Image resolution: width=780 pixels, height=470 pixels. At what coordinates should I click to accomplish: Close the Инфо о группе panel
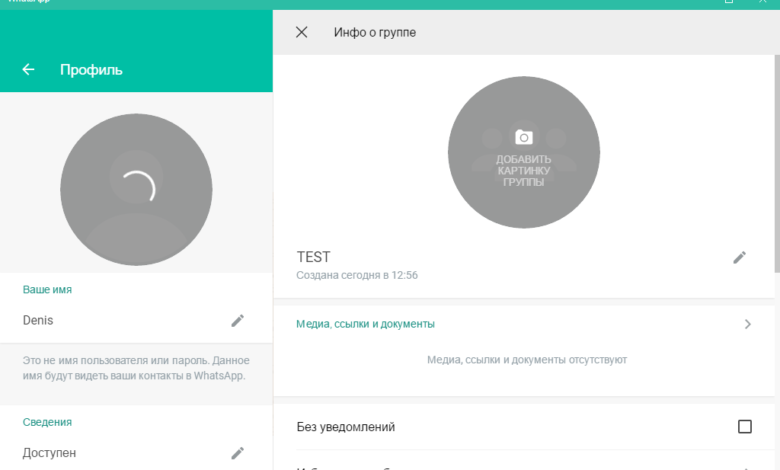click(301, 32)
